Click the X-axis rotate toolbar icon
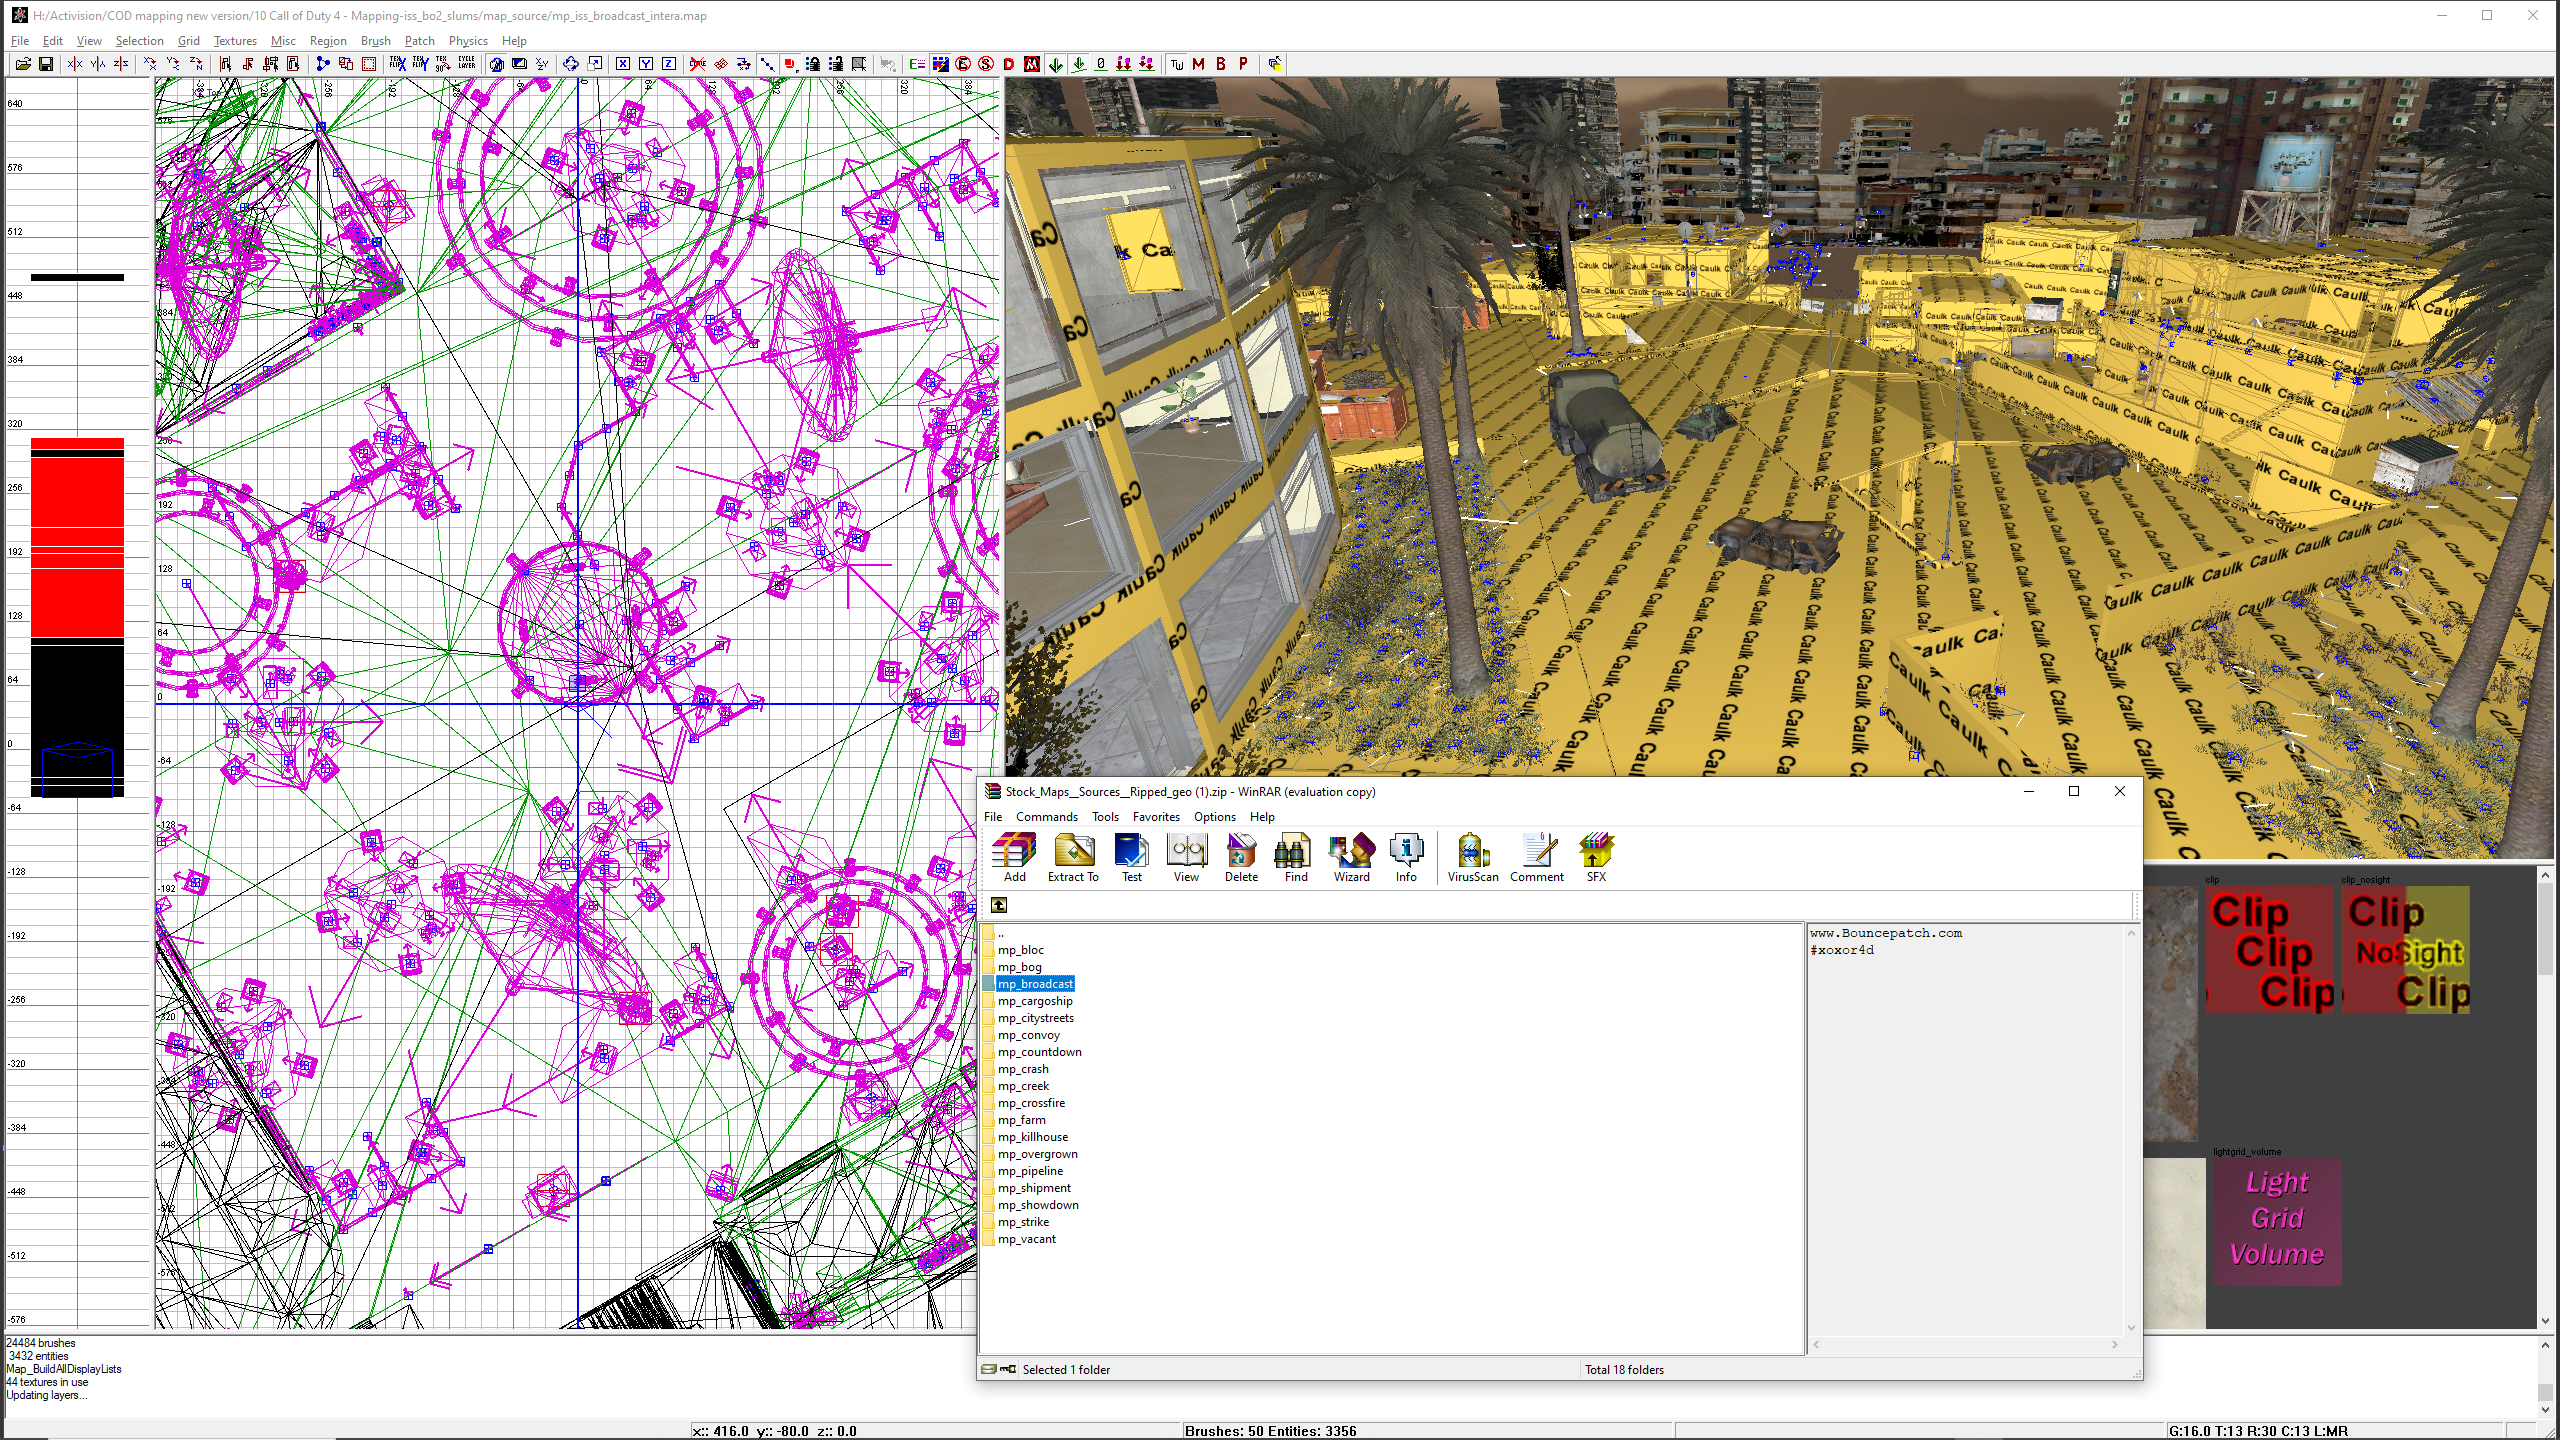 [150, 64]
